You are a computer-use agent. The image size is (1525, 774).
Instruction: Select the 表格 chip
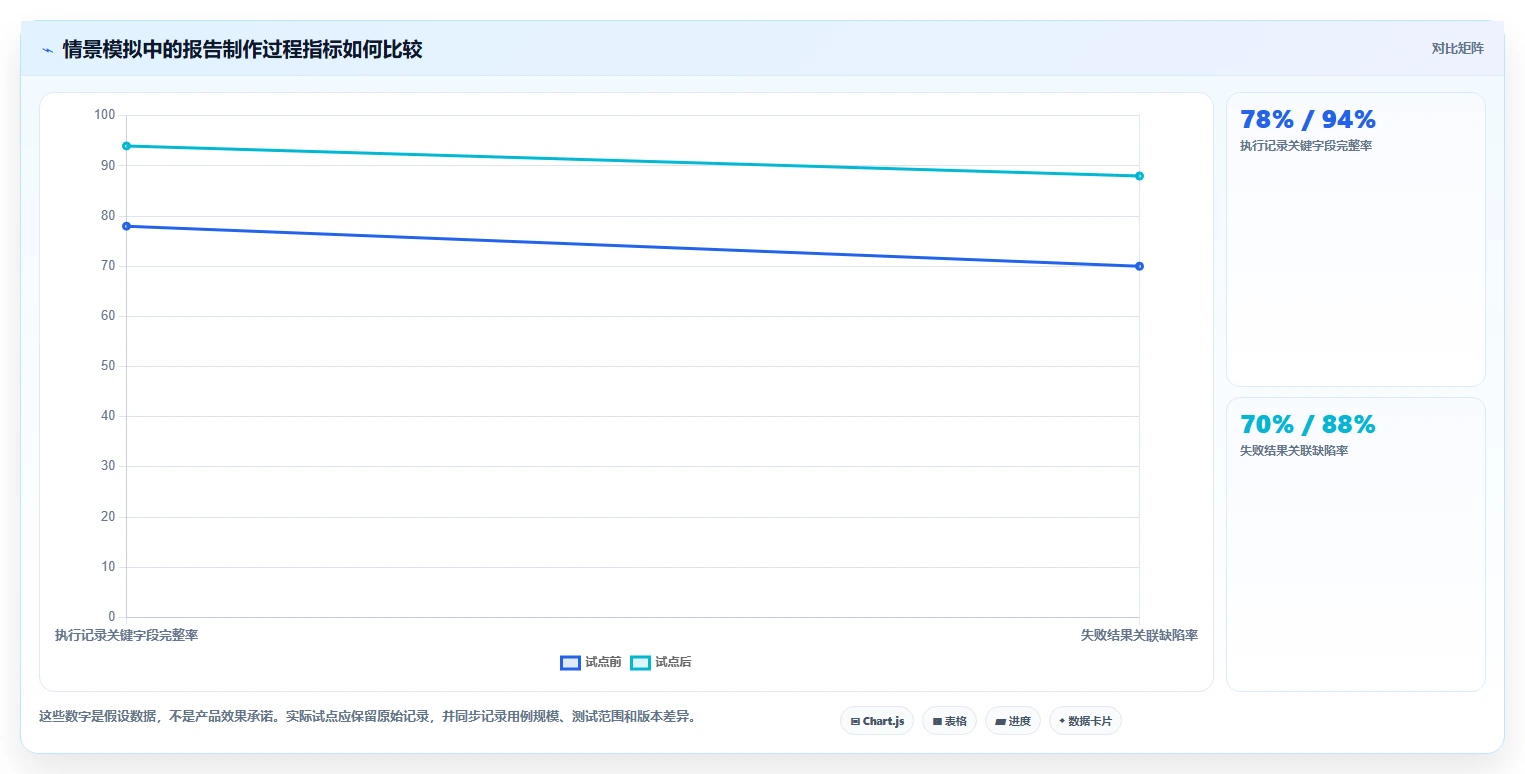[x=949, y=721]
